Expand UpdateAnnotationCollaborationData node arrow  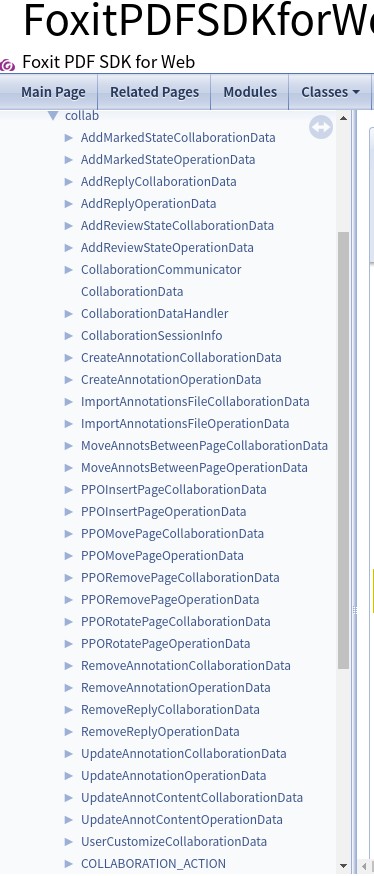(69, 754)
